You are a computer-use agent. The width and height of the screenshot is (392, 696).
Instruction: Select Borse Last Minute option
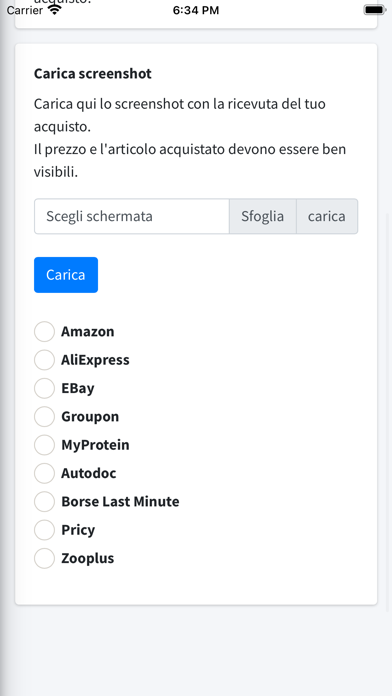tap(44, 502)
